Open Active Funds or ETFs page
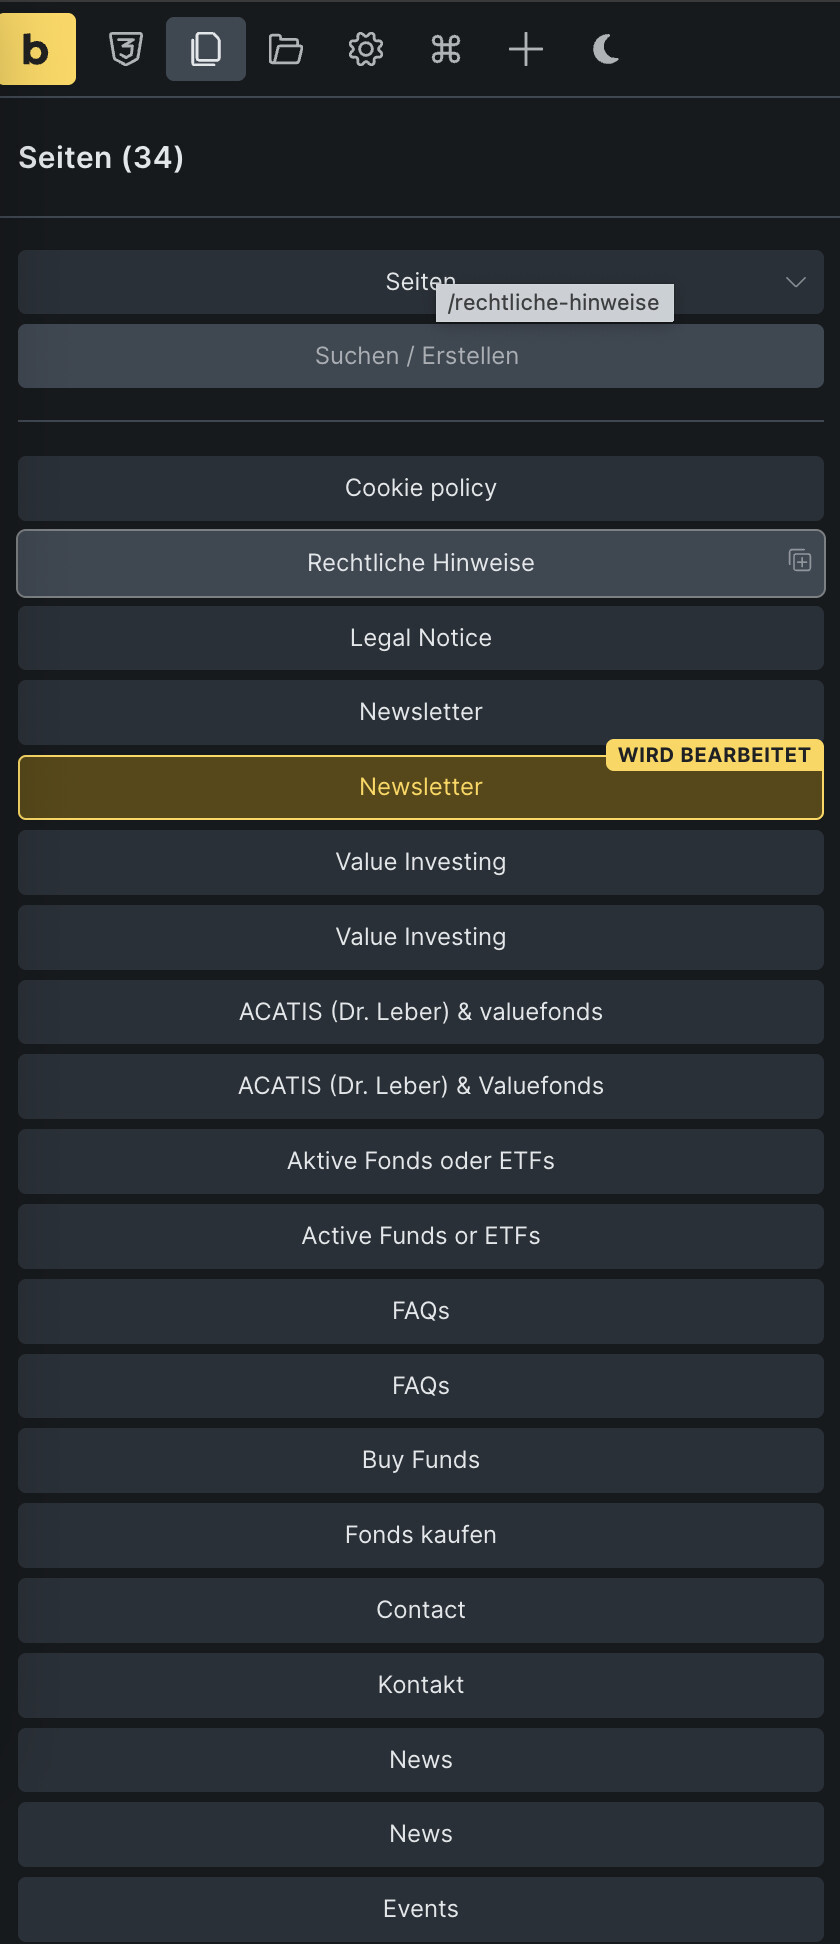 click(420, 1236)
